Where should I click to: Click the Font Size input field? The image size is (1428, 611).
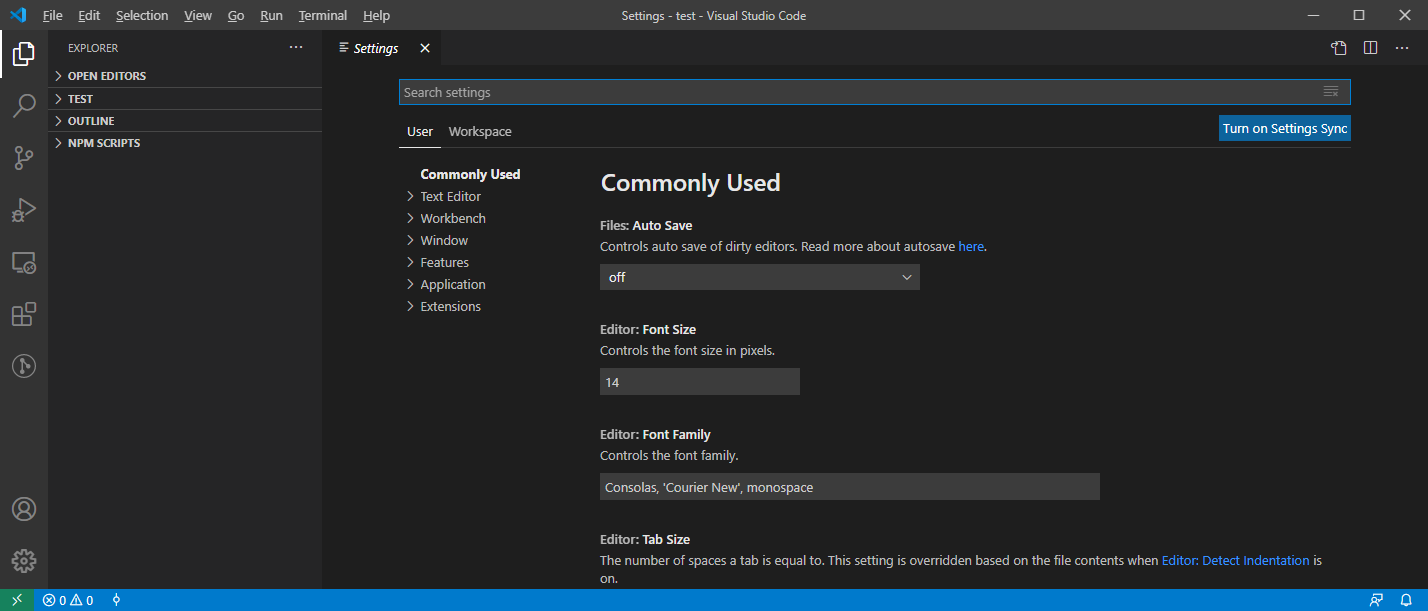pos(700,382)
